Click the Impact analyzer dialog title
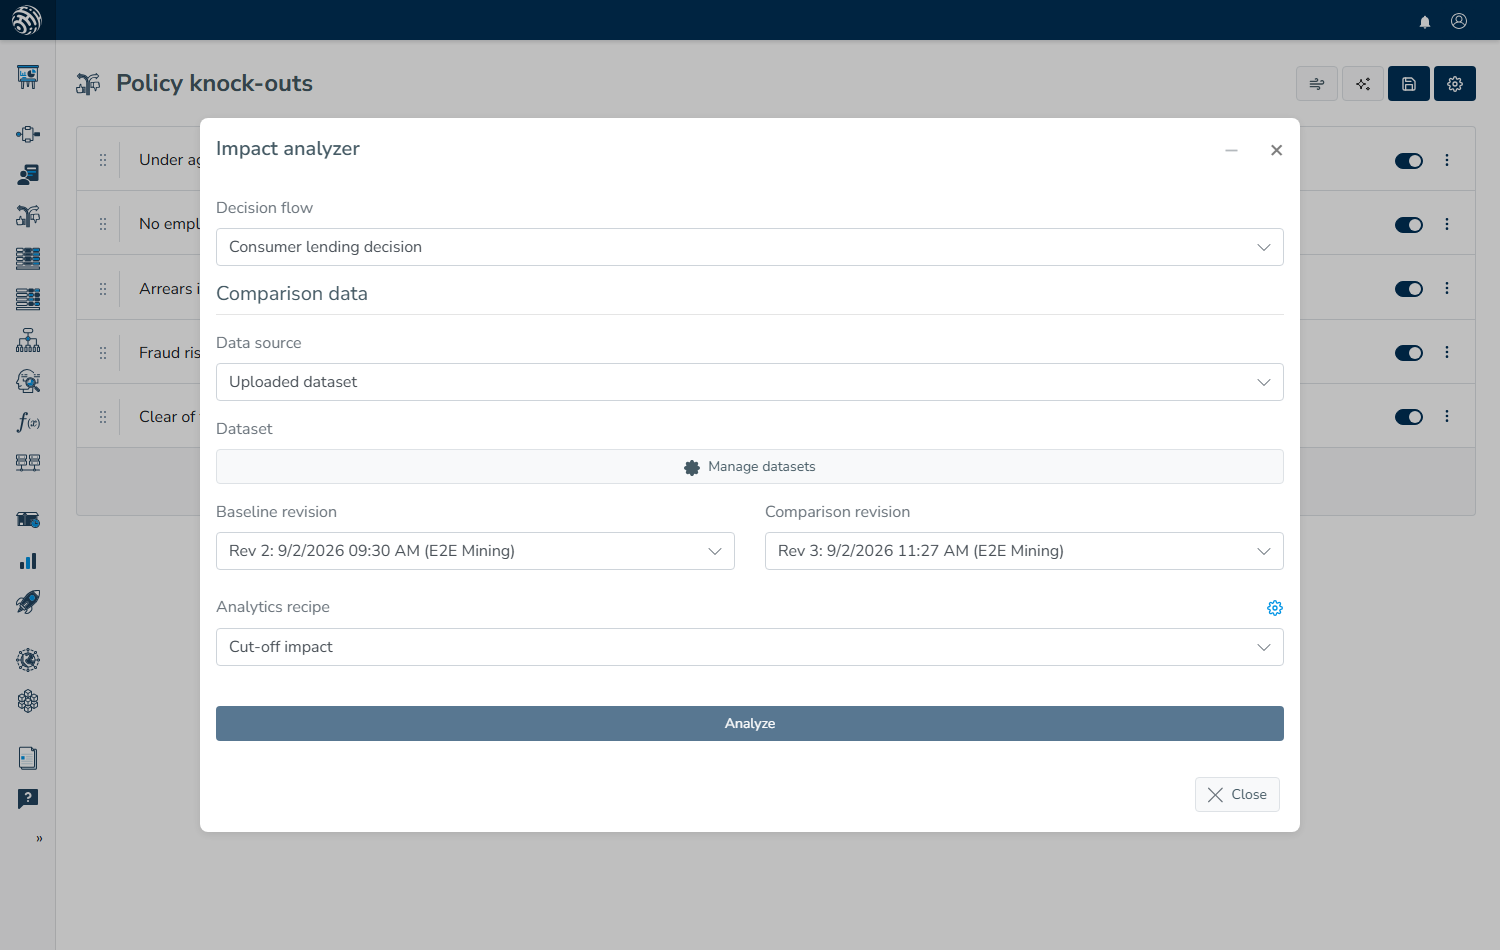Image resolution: width=1500 pixels, height=950 pixels. pyautogui.click(x=288, y=148)
